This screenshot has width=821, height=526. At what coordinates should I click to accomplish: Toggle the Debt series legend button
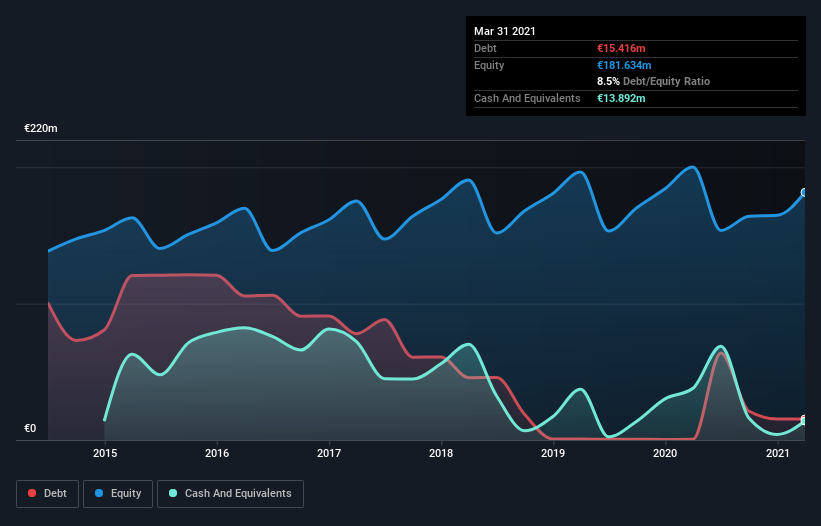pos(48,494)
